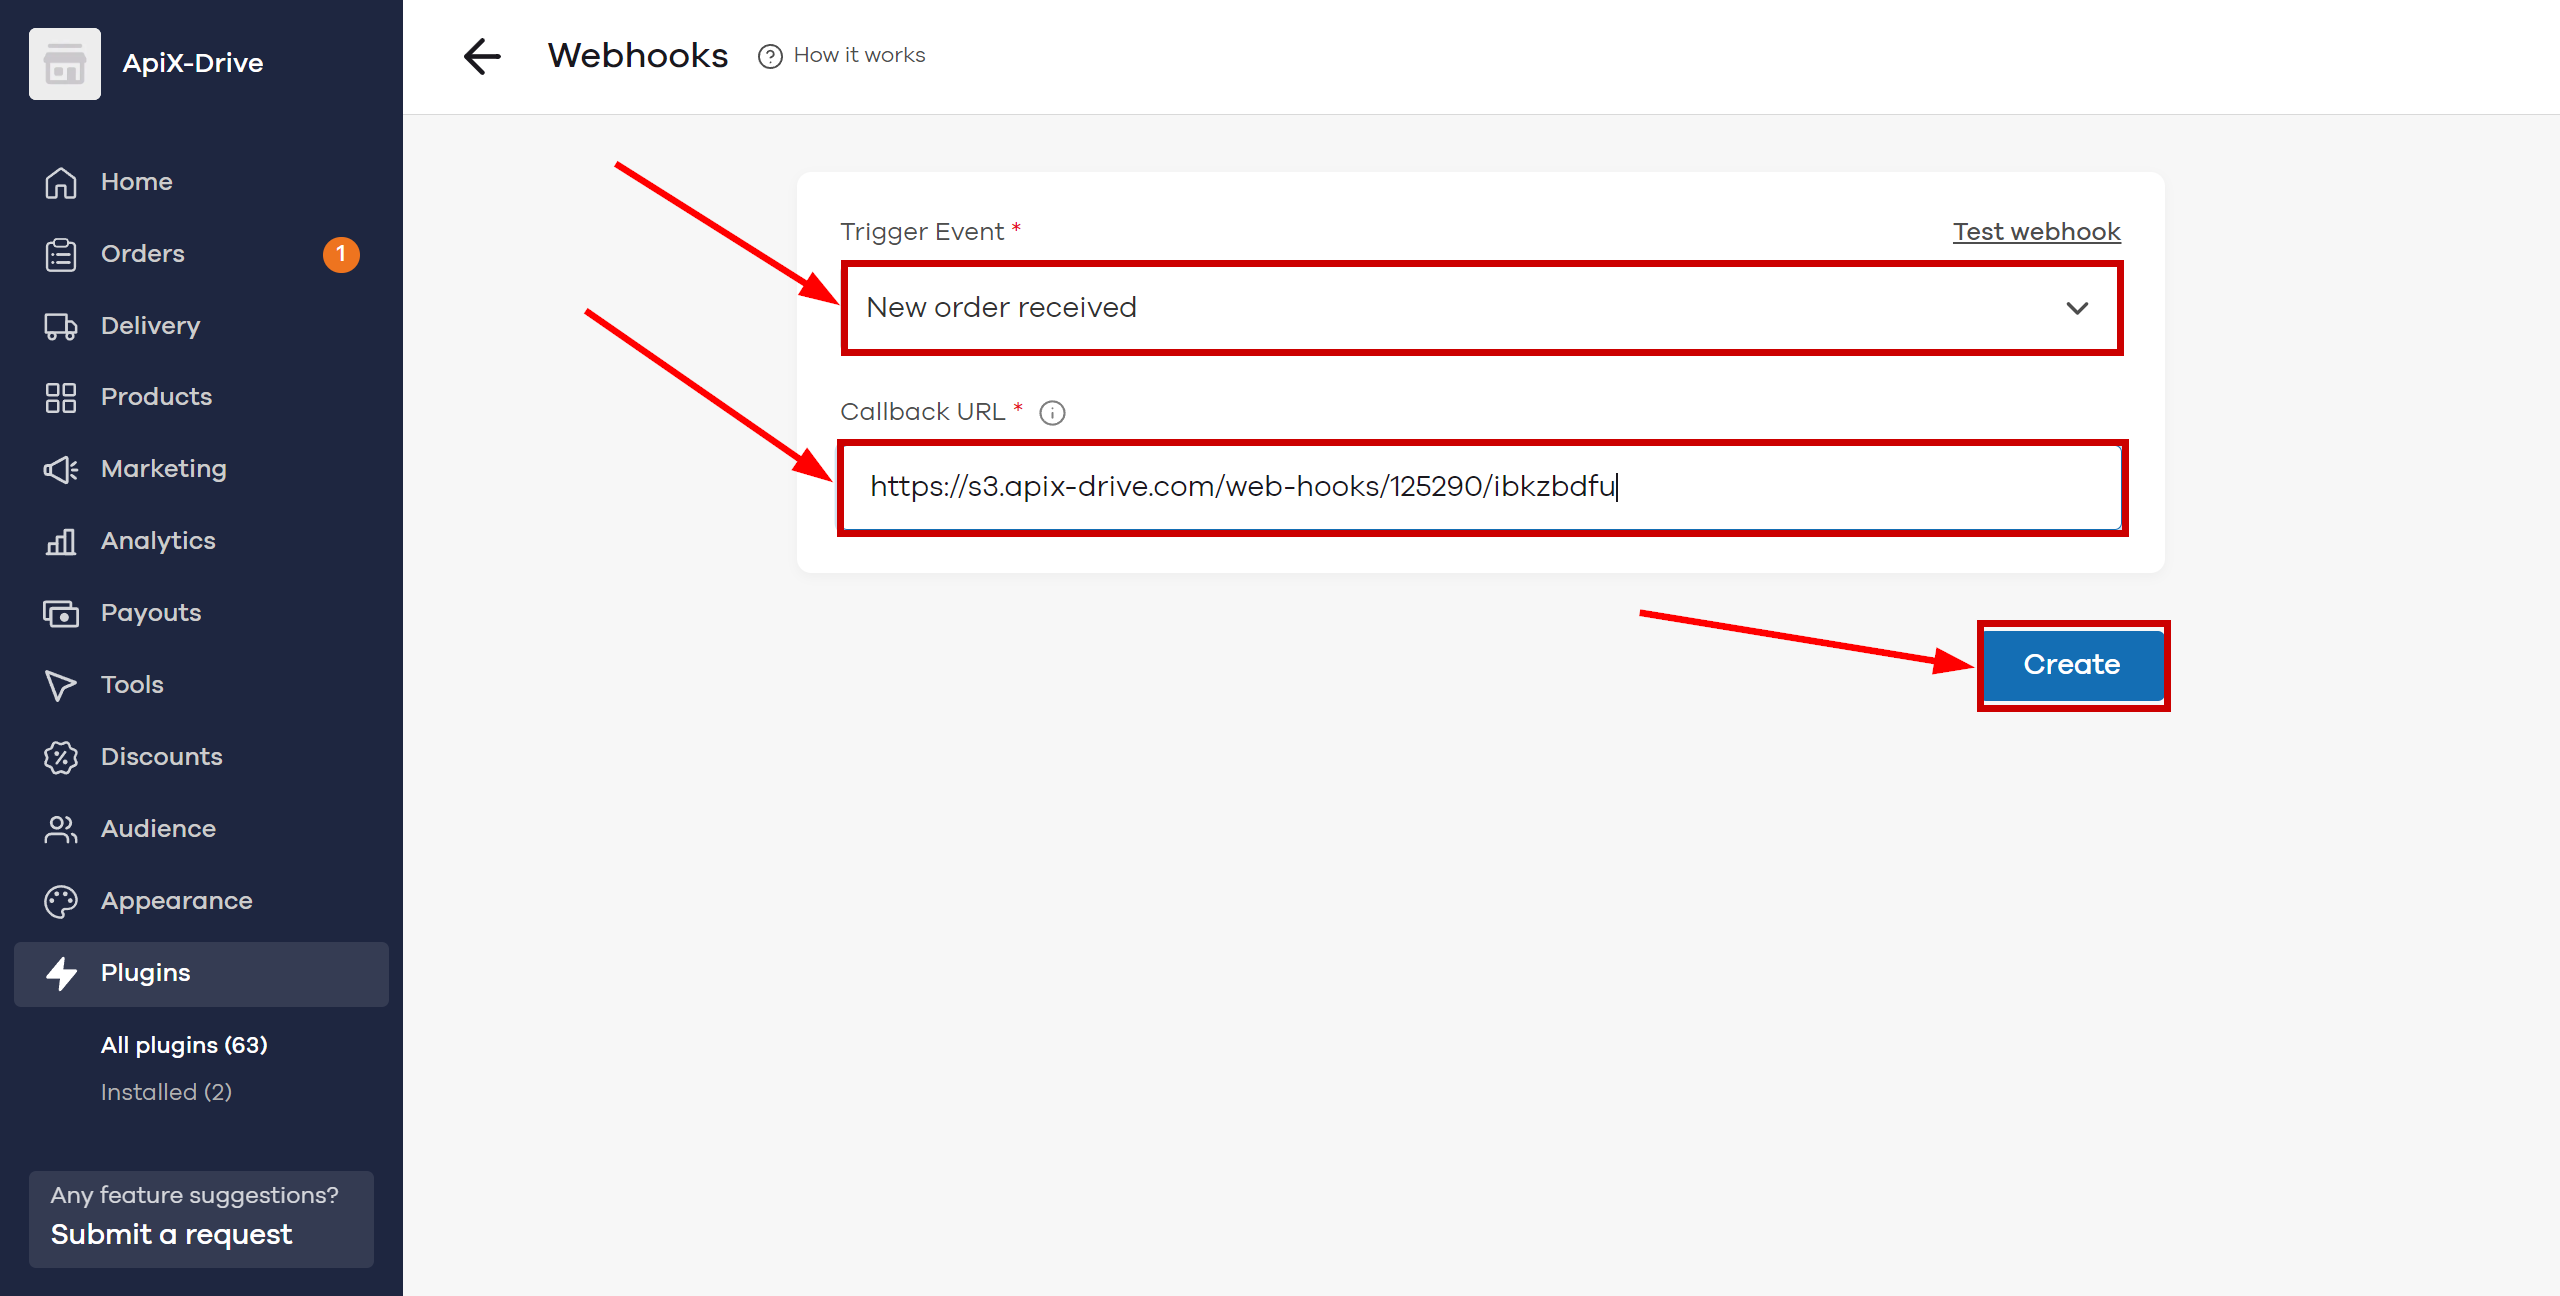This screenshot has width=2560, height=1296.
Task: Click the Callback URL label
Action: tap(923, 412)
